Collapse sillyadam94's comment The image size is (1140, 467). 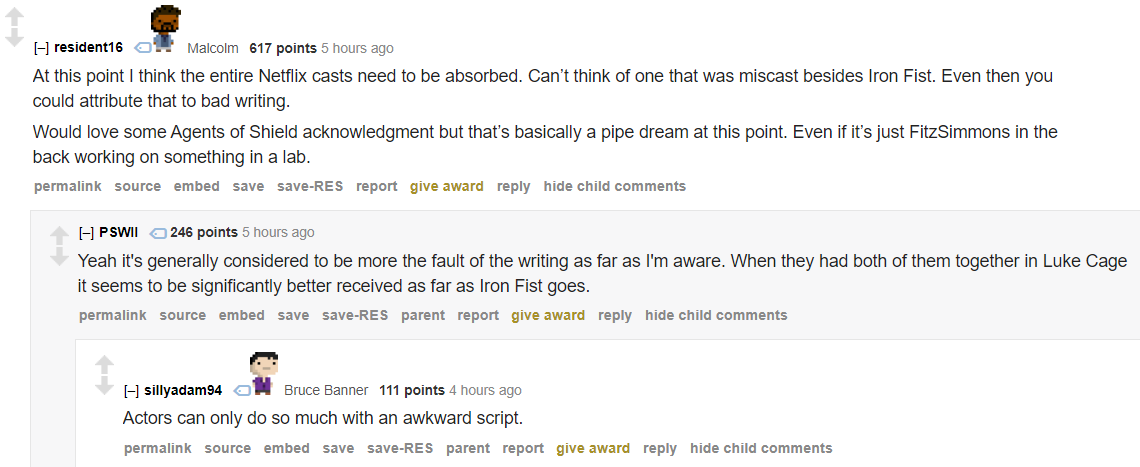click(x=132, y=391)
